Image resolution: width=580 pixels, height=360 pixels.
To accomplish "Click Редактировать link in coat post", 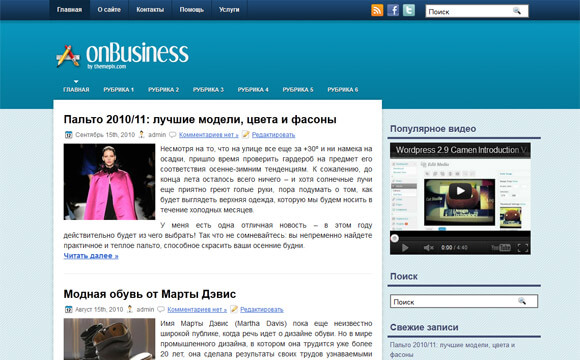I will point(273,135).
